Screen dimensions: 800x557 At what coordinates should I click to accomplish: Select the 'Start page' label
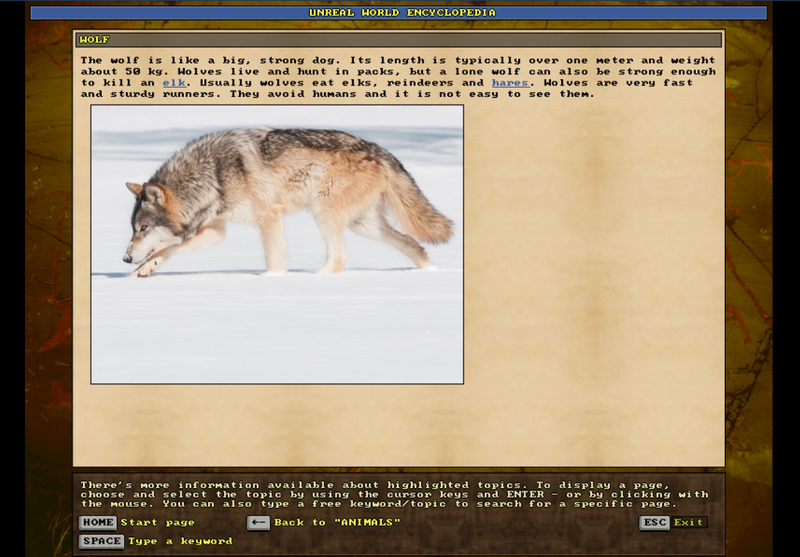point(157,522)
